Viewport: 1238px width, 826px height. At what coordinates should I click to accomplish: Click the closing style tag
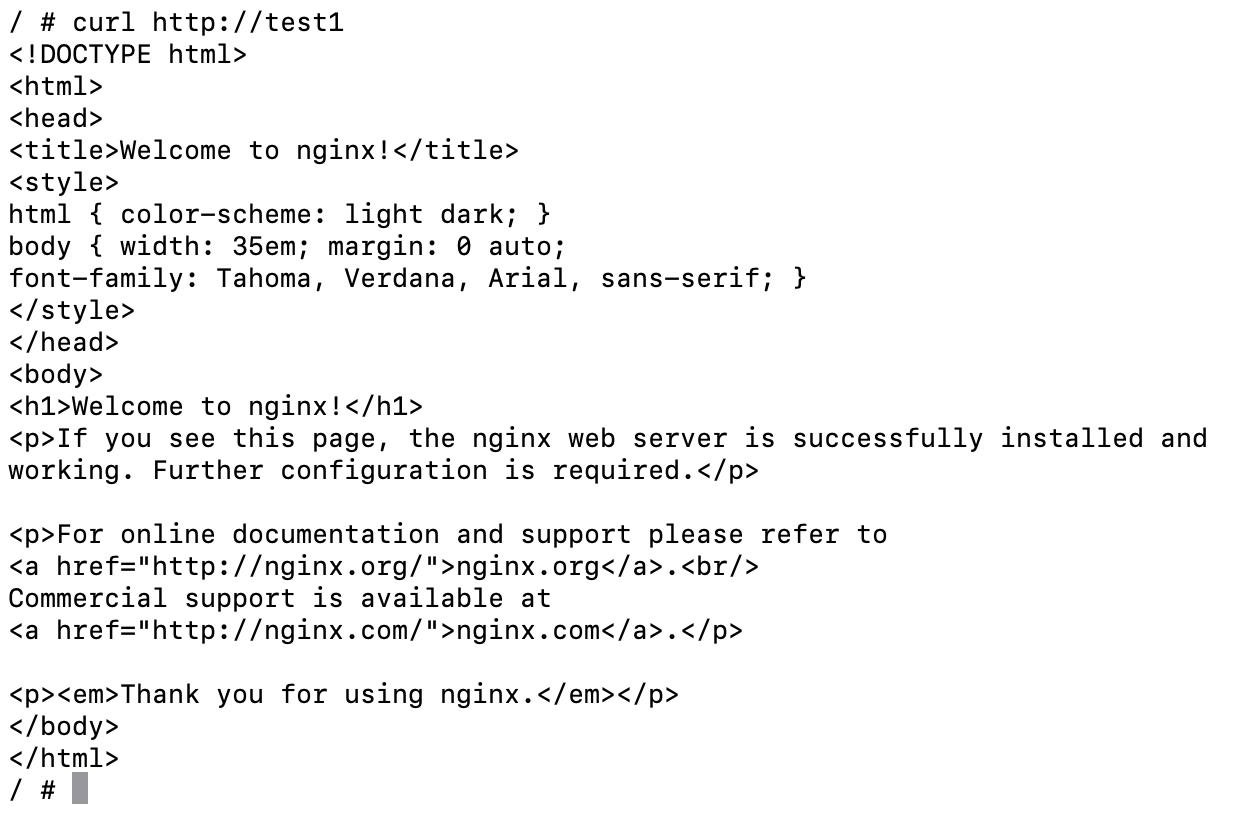[x=72, y=310]
